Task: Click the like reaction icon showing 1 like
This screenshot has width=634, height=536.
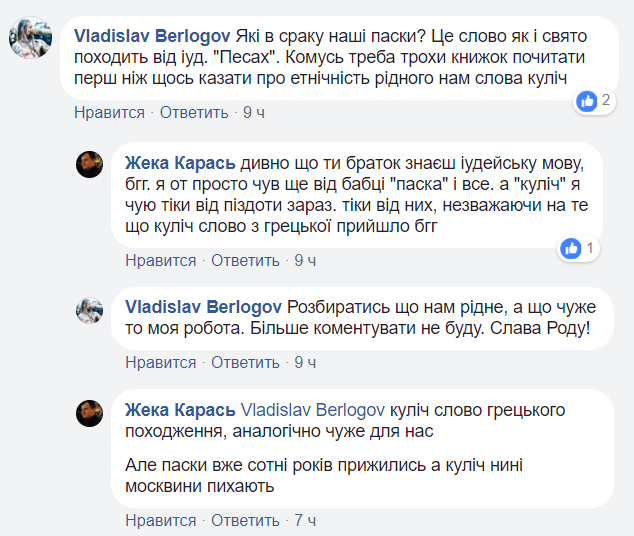Action: 572,248
